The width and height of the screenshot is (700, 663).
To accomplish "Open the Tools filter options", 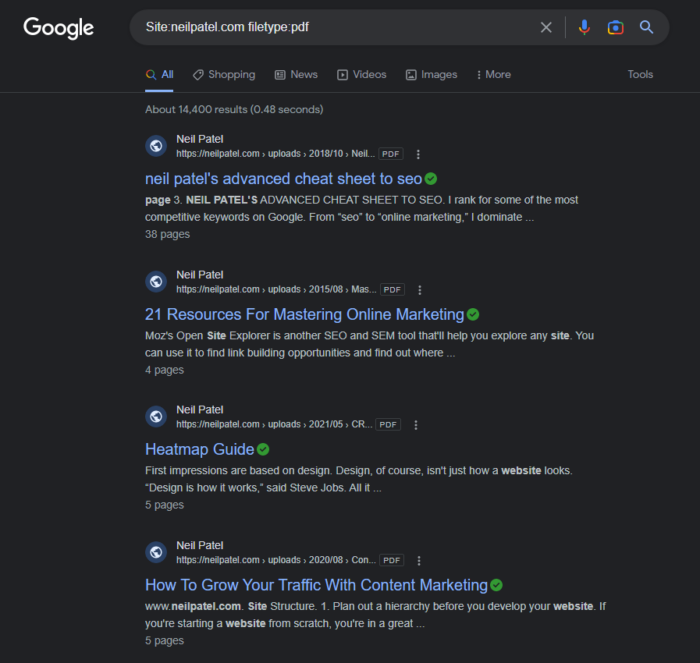I will click(640, 75).
